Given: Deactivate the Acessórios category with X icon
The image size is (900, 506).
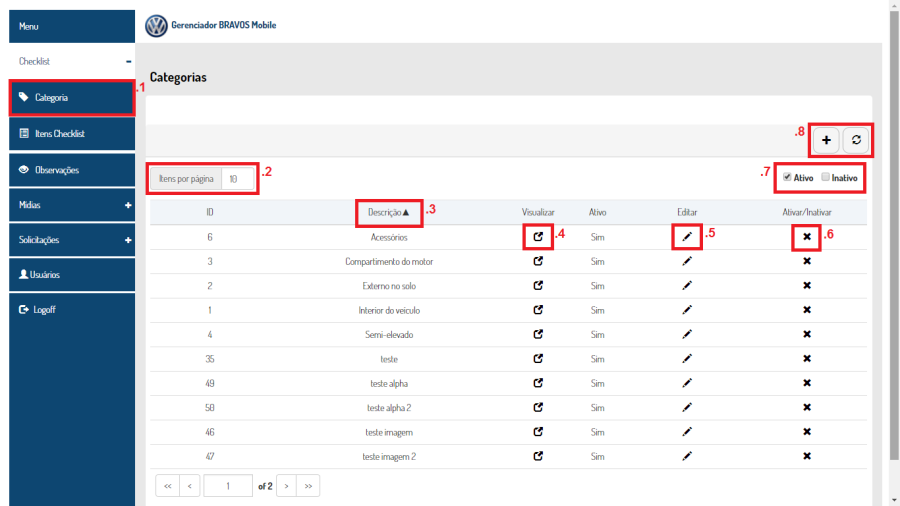Looking at the screenshot, I should pos(807,237).
